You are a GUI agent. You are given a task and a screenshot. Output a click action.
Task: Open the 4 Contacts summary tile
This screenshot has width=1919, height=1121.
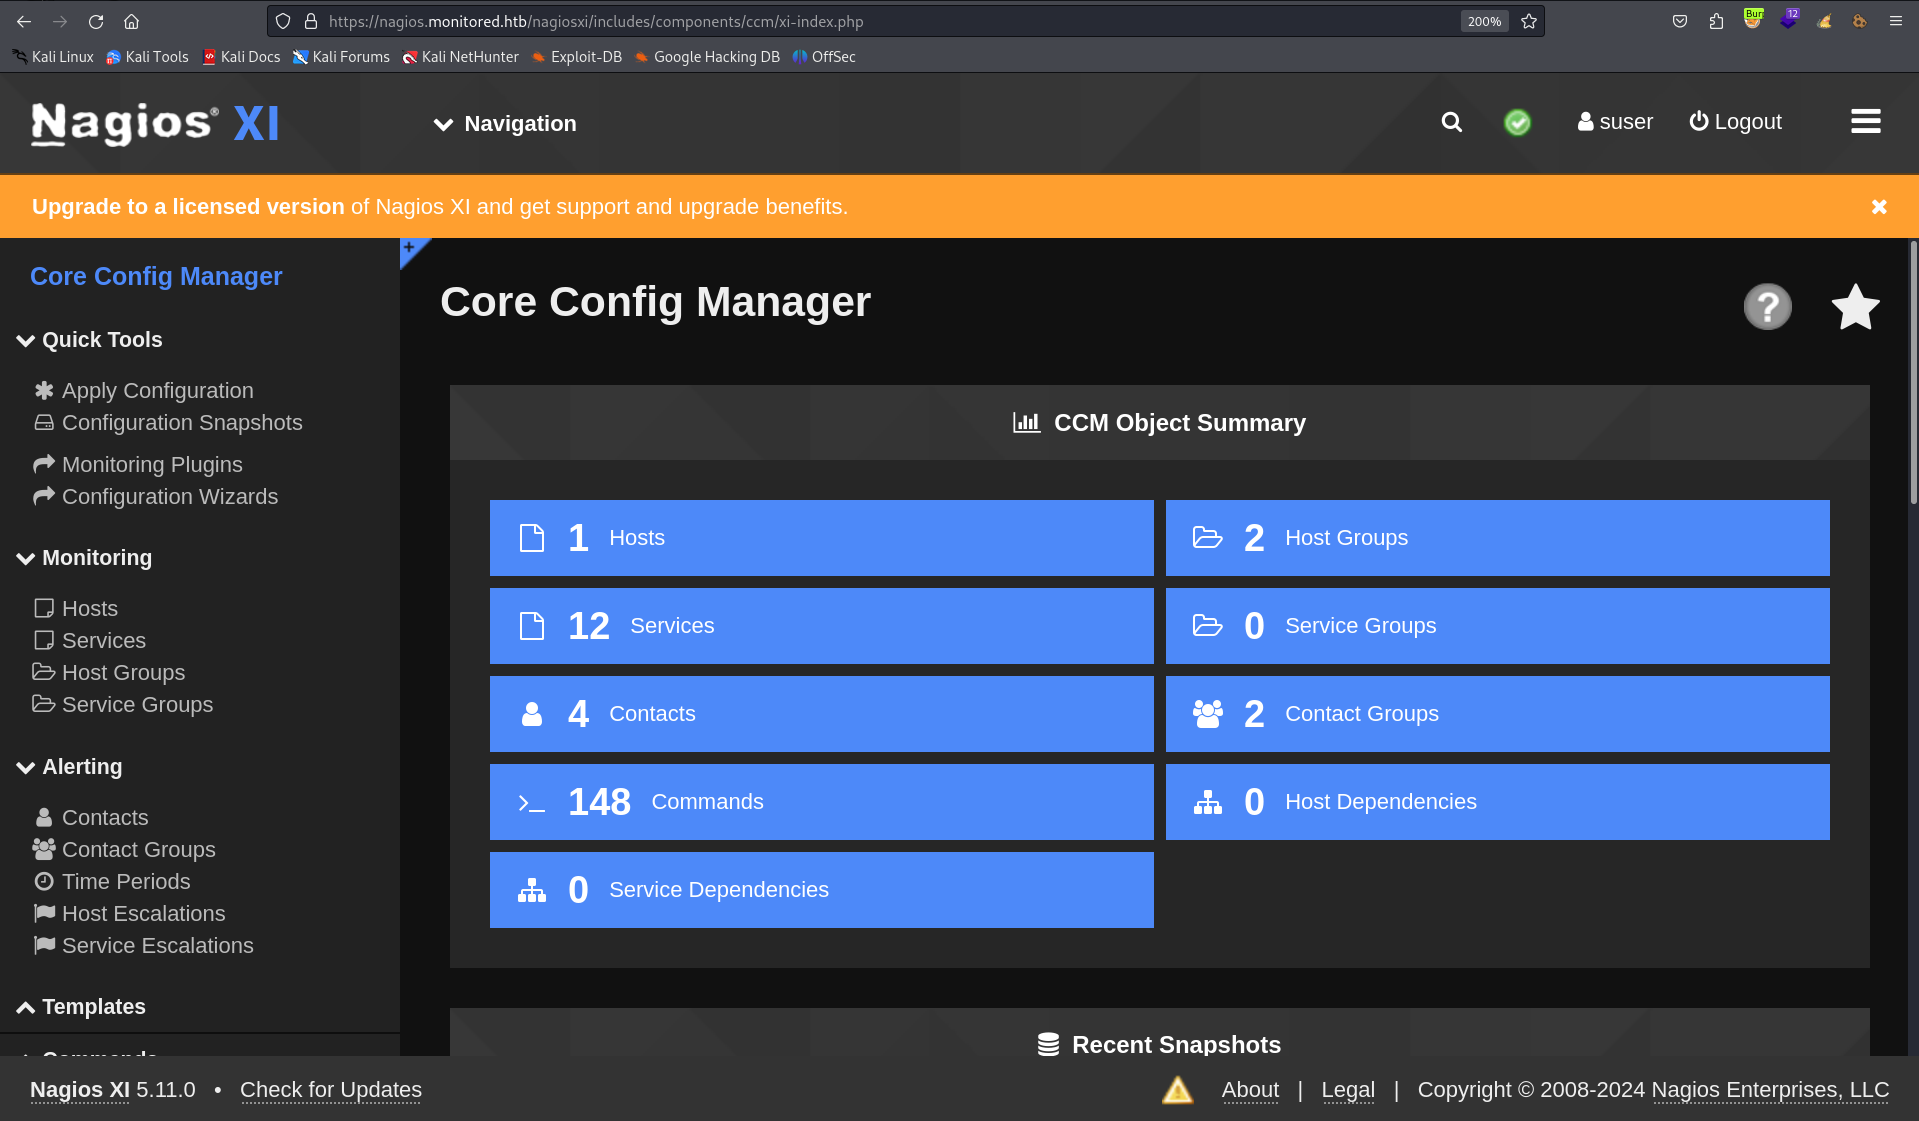(x=821, y=714)
